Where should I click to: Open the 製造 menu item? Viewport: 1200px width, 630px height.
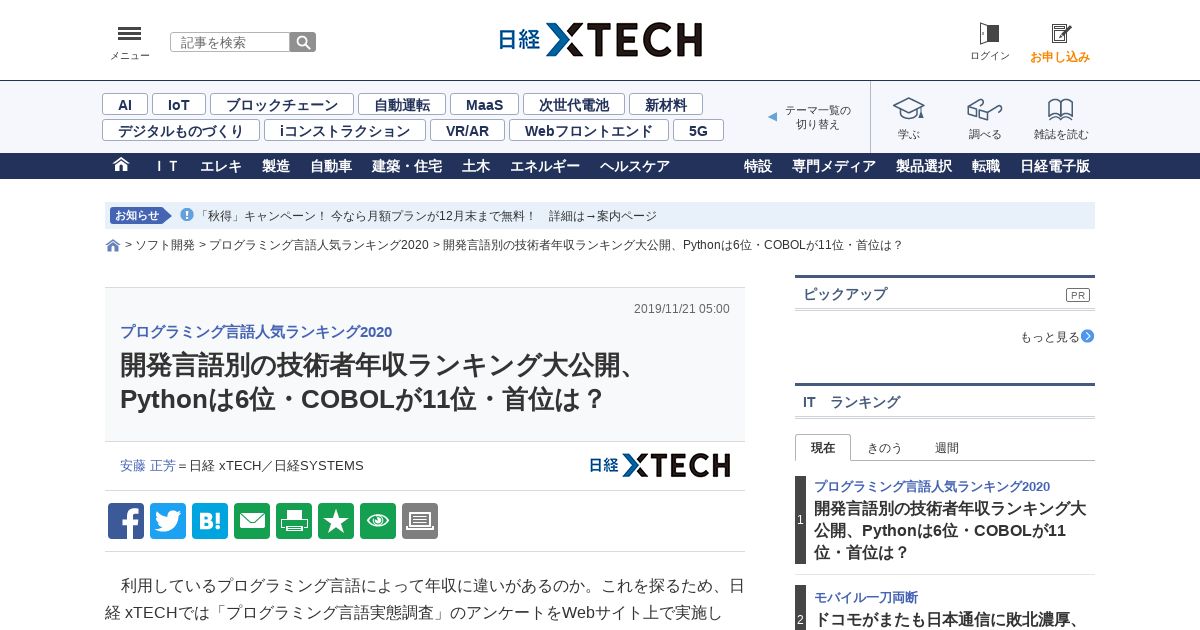click(276, 166)
